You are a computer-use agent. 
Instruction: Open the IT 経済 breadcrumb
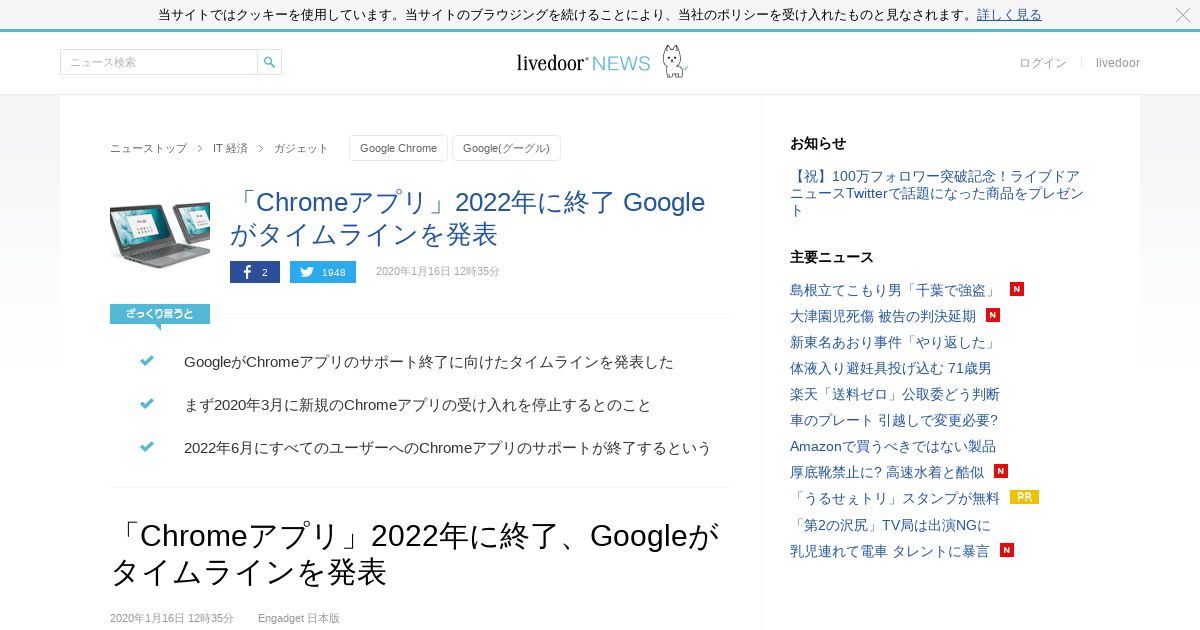230,148
